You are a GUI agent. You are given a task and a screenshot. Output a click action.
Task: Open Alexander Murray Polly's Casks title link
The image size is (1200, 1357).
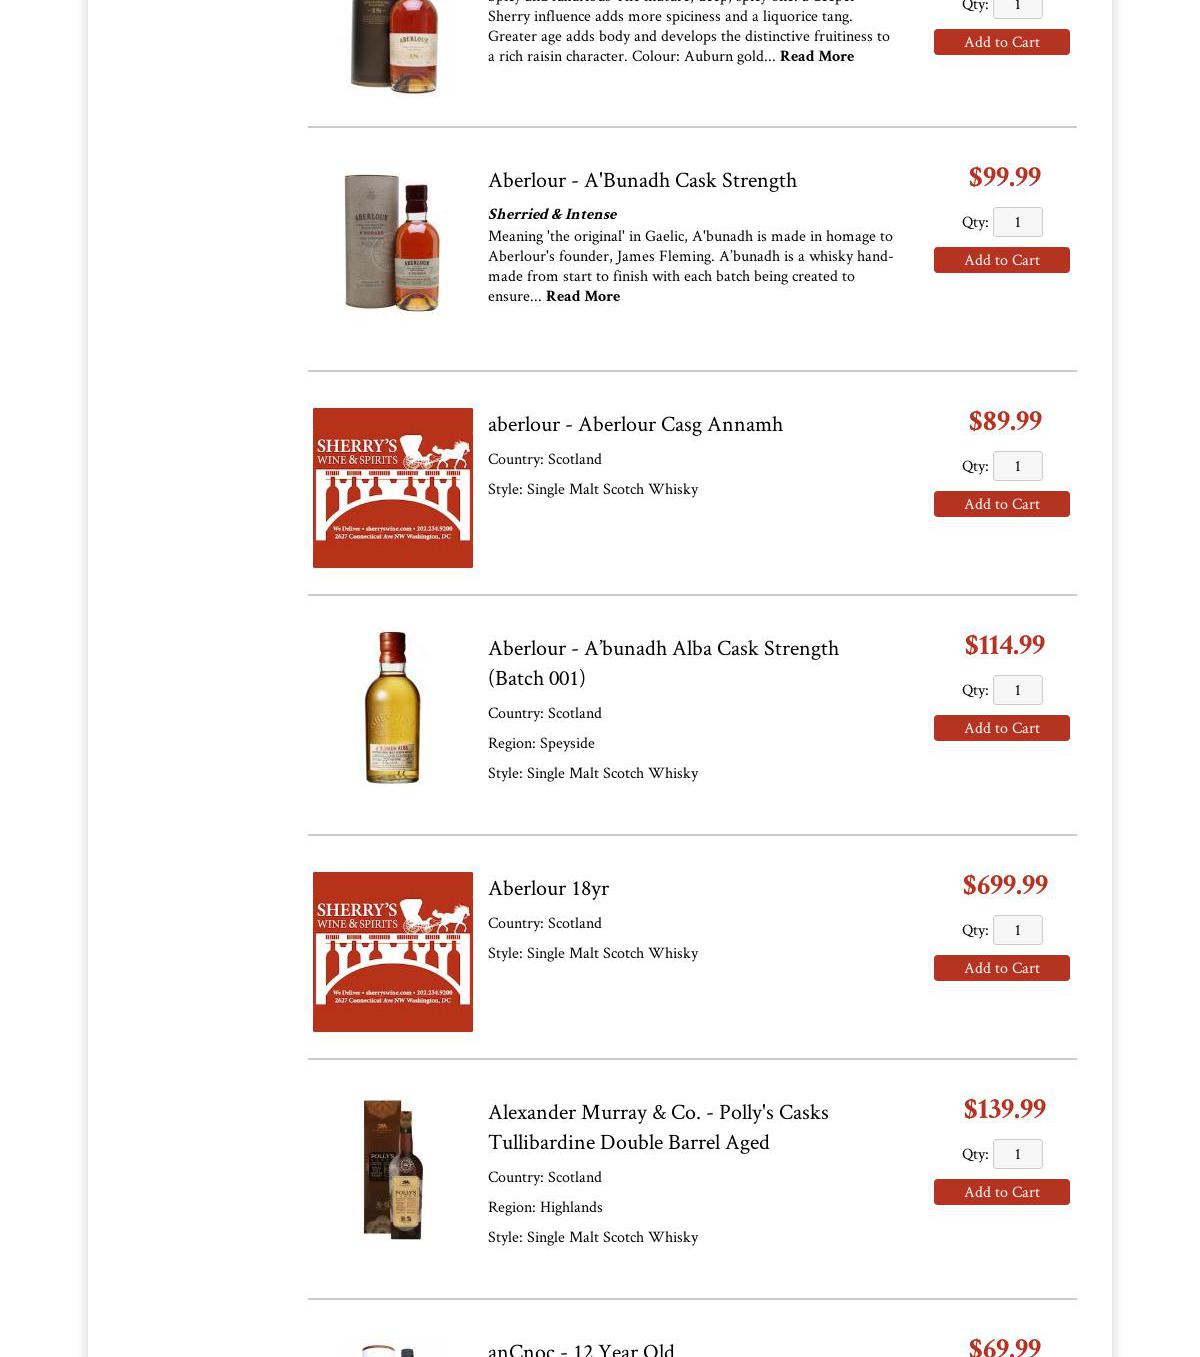658,1127
